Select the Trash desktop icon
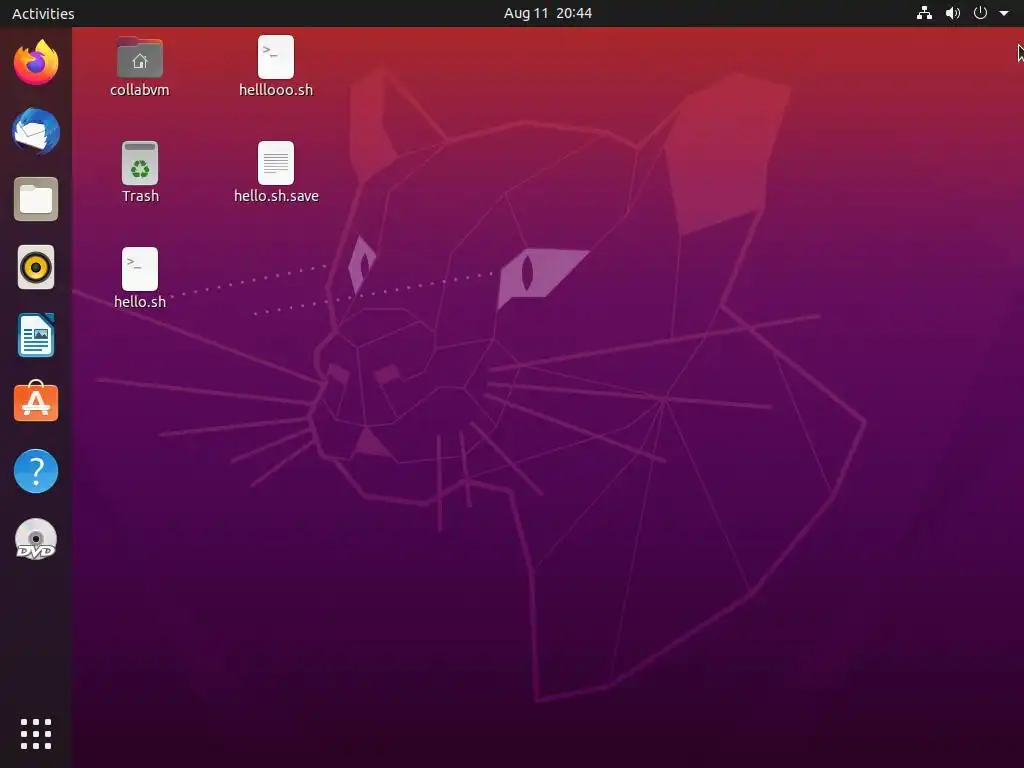Image resolution: width=1024 pixels, height=768 pixels. pos(140,163)
